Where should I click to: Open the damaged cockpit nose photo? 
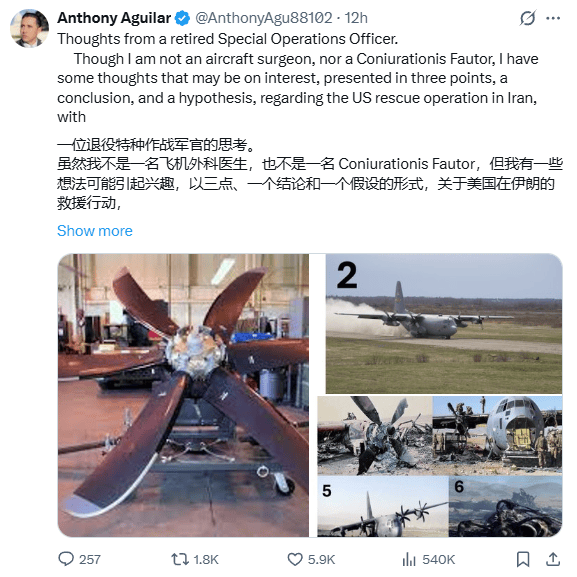[497, 435]
